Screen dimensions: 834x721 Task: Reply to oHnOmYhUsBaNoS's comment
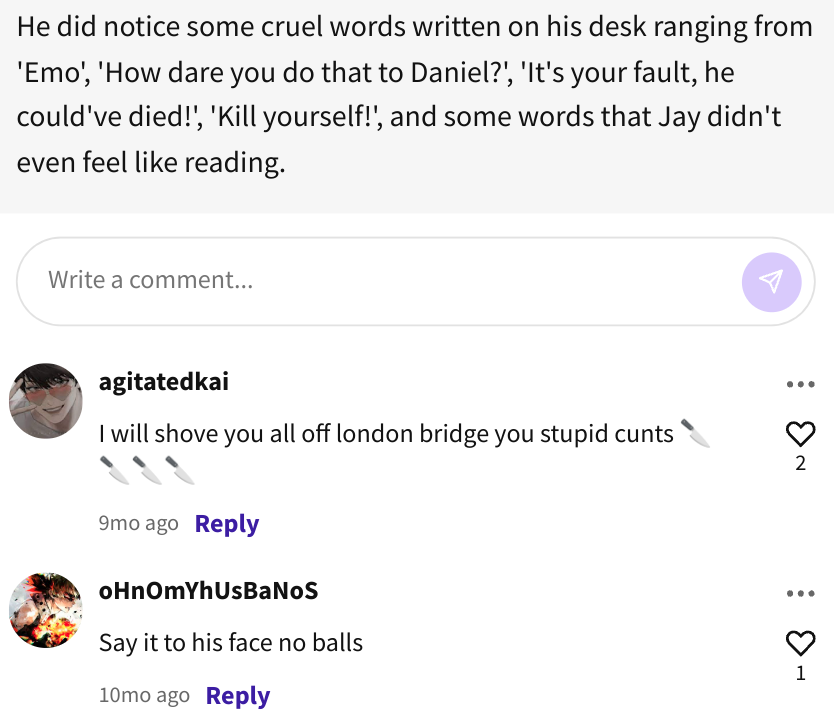click(x=238, y=696)
